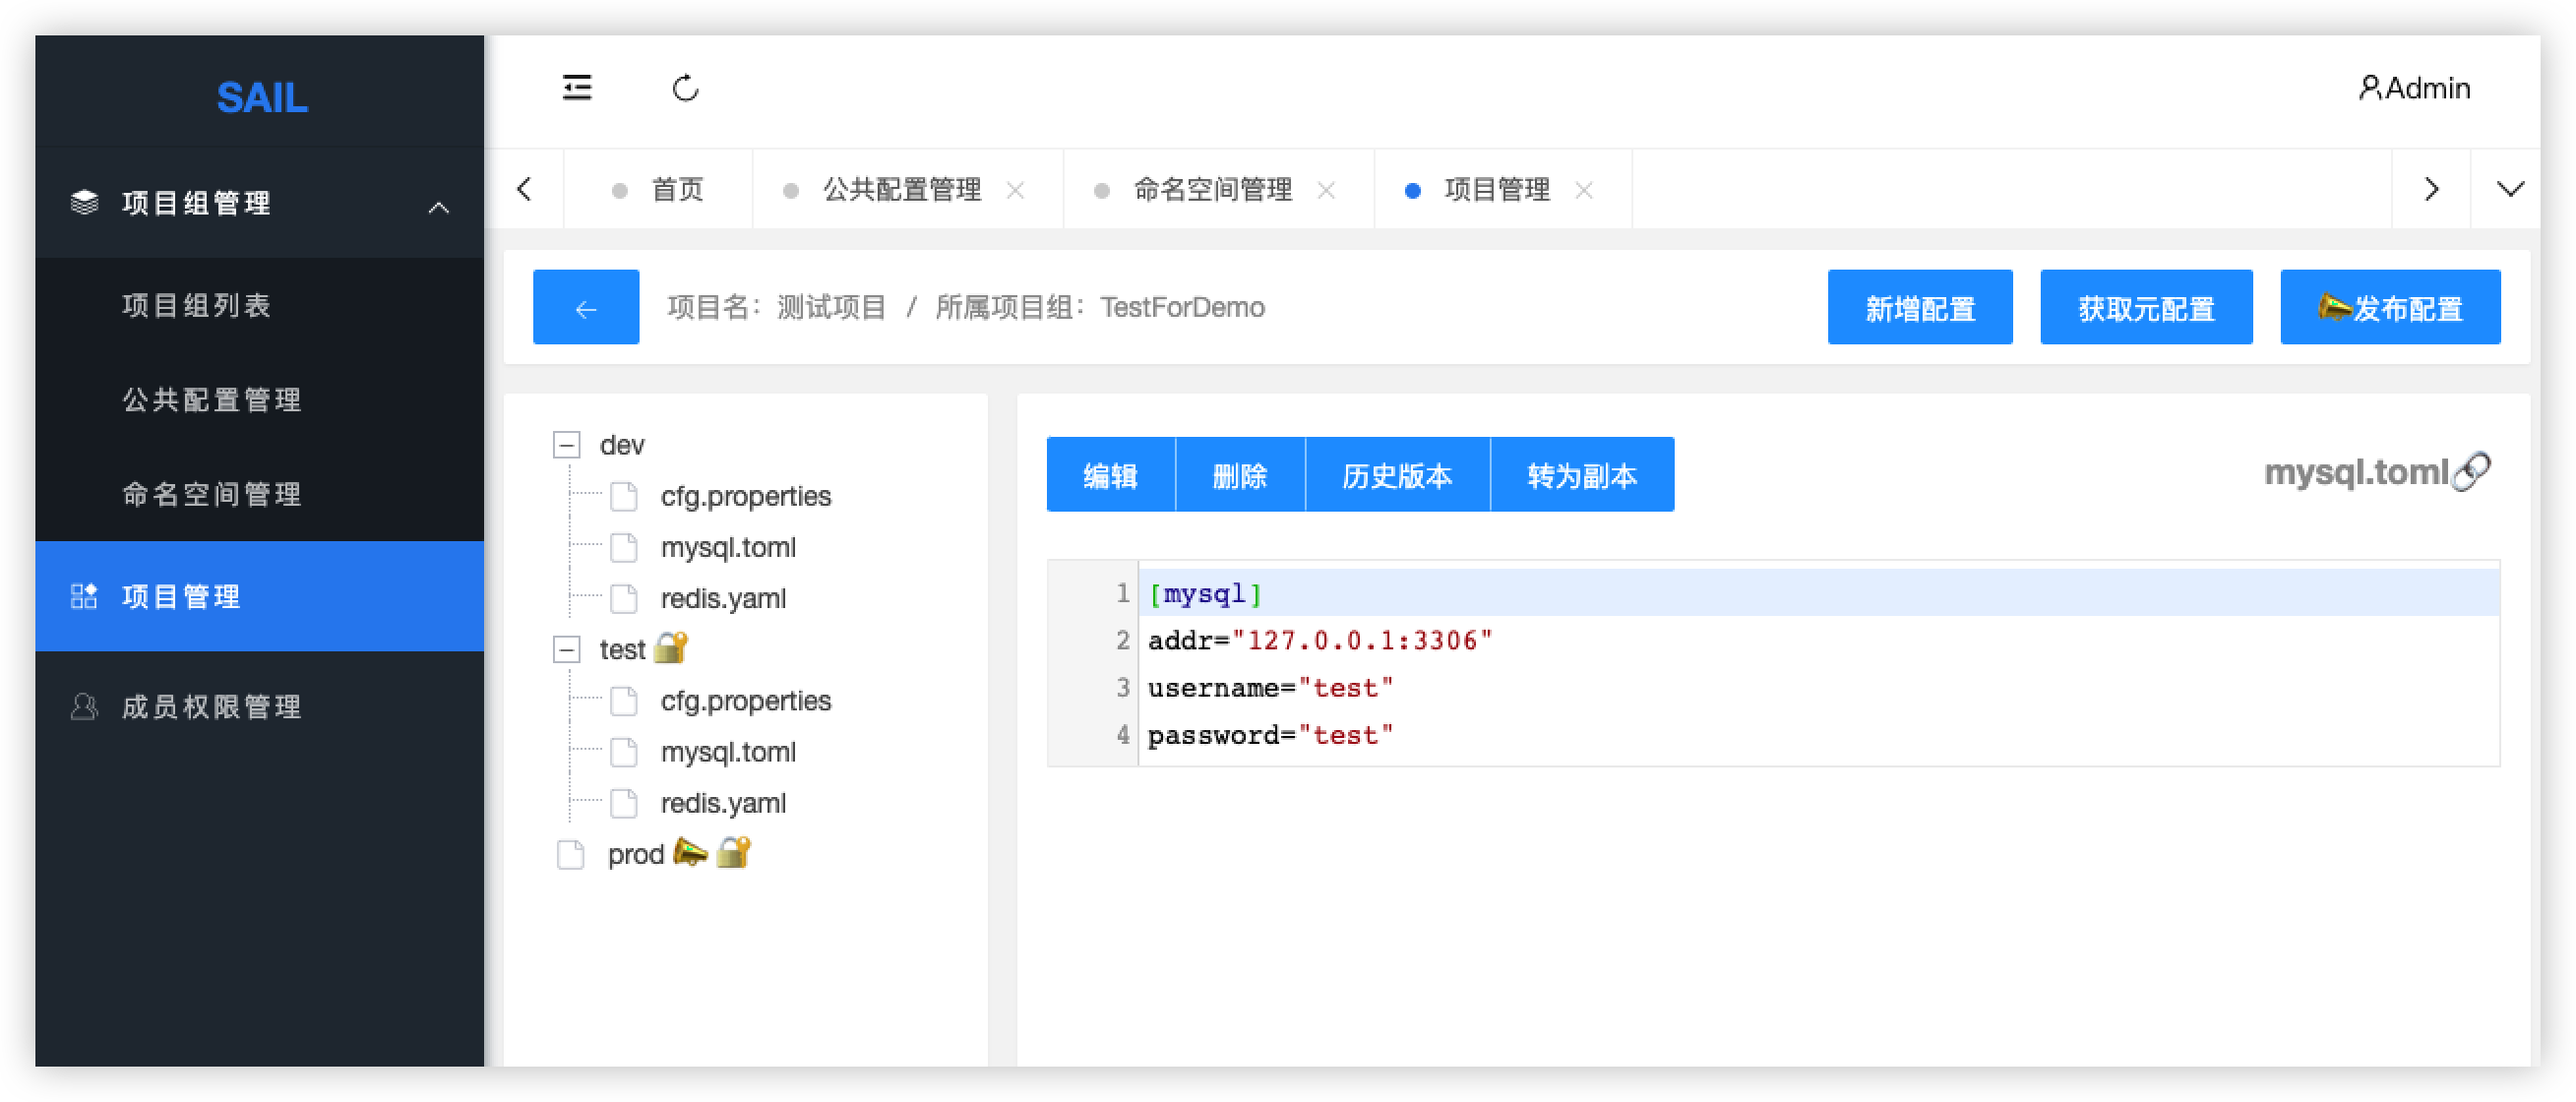Screen dimensions: 2576x1102
Task: Click the right tab scroll arrow
Action: coord(2430,188)
